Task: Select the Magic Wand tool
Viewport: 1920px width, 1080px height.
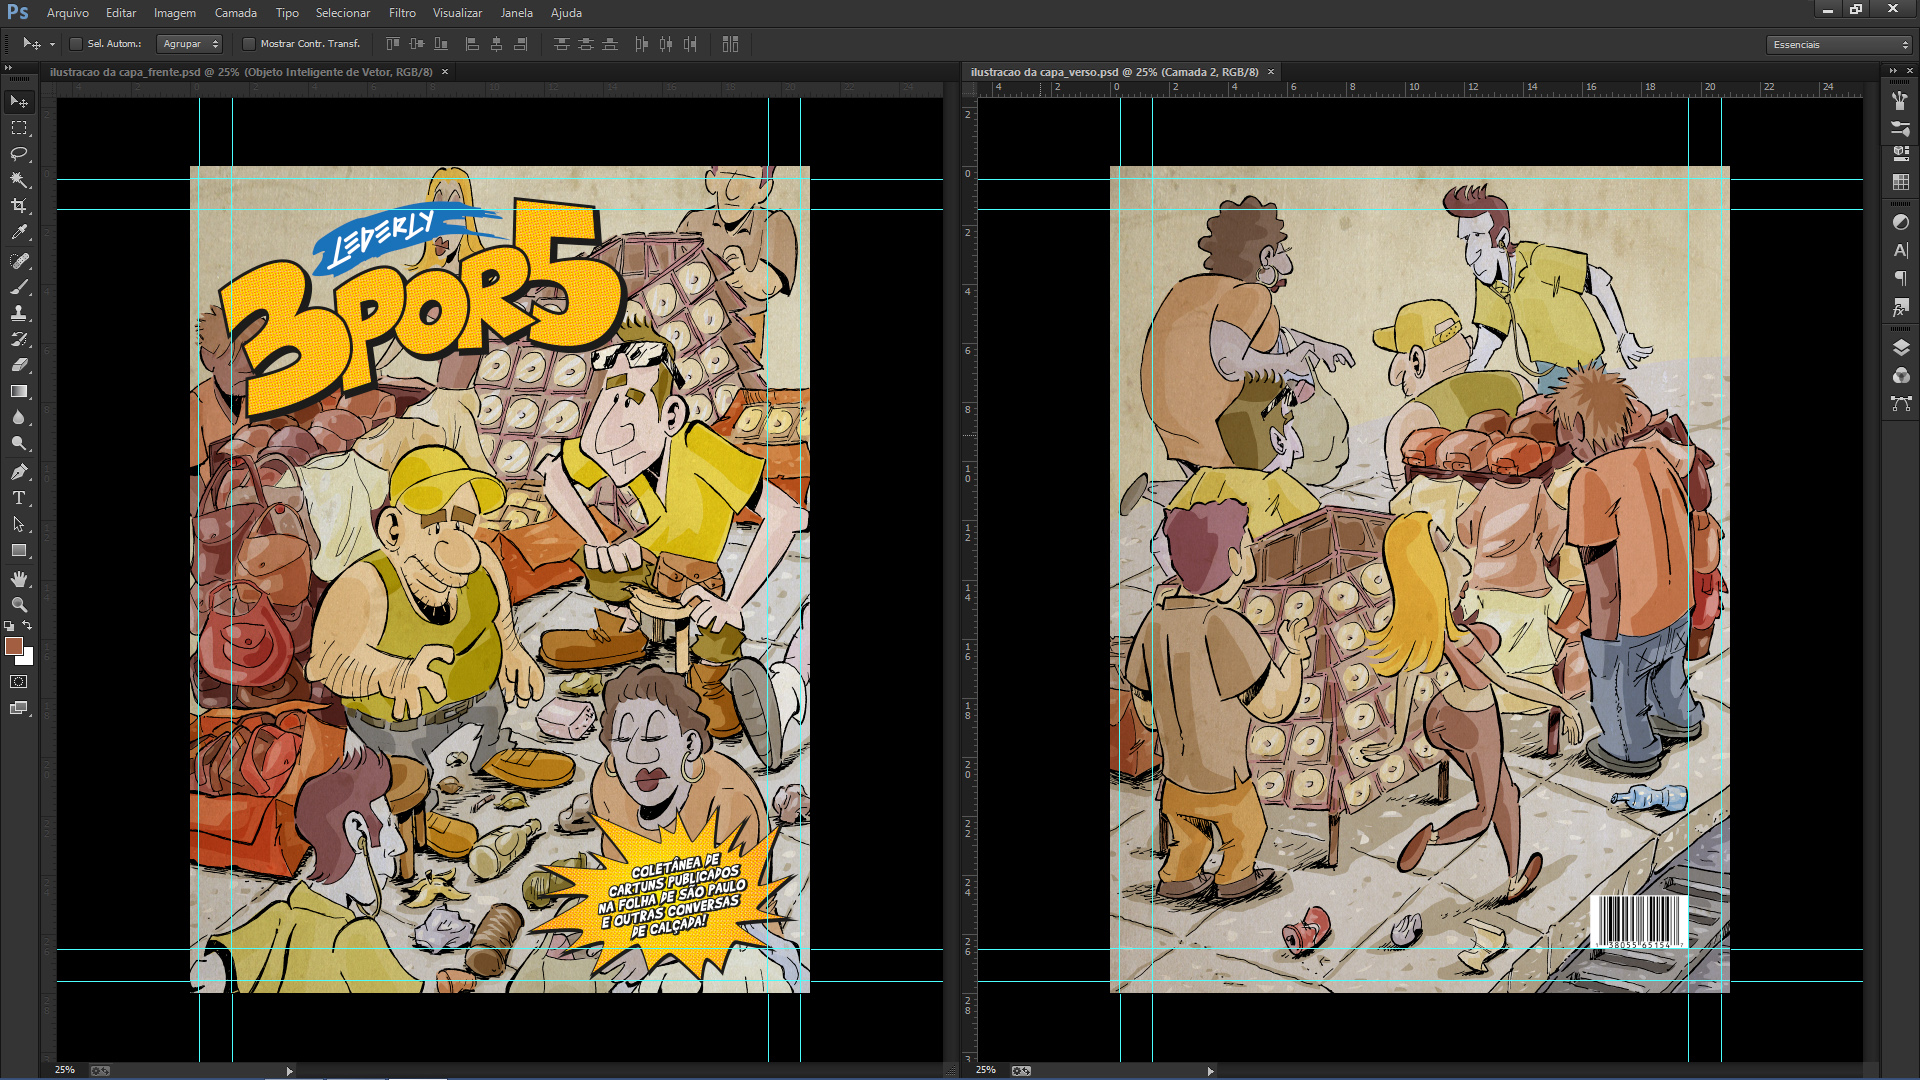Action: coord(19,180)
